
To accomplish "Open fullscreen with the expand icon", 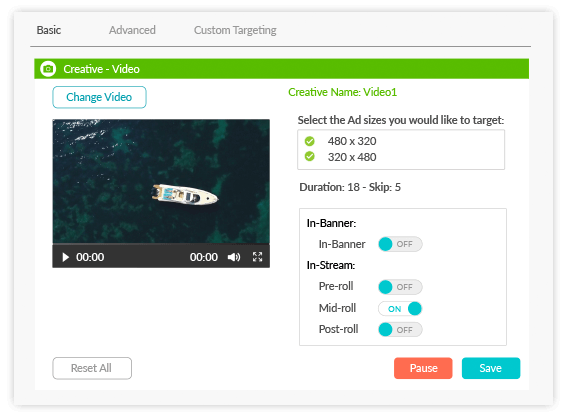I will [257, 257].
